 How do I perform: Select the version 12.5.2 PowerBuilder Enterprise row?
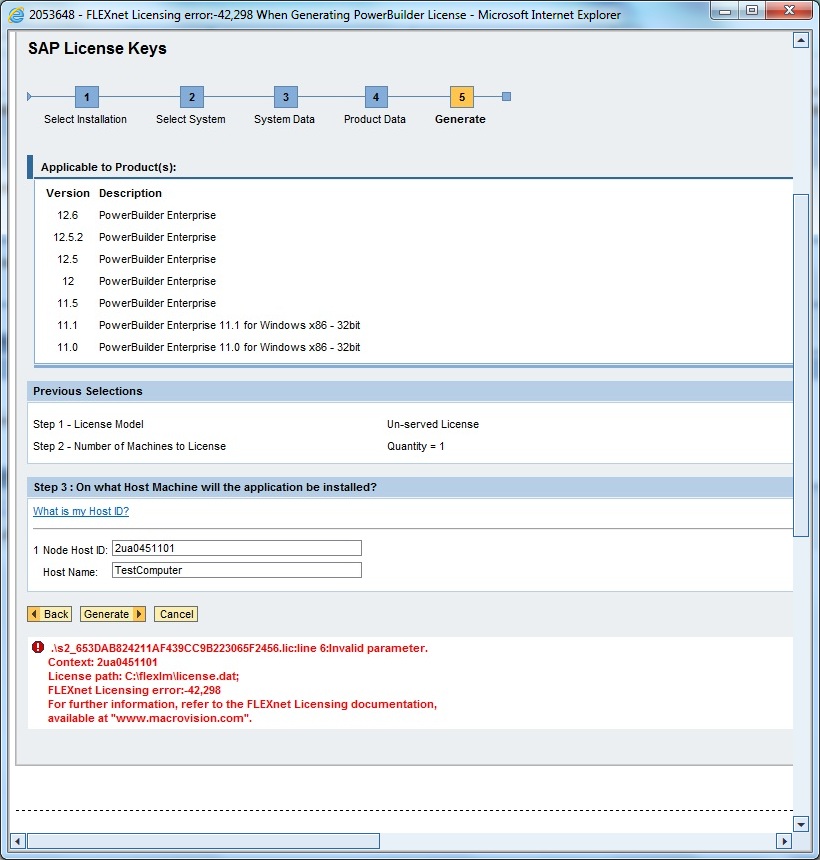[412, 237]
